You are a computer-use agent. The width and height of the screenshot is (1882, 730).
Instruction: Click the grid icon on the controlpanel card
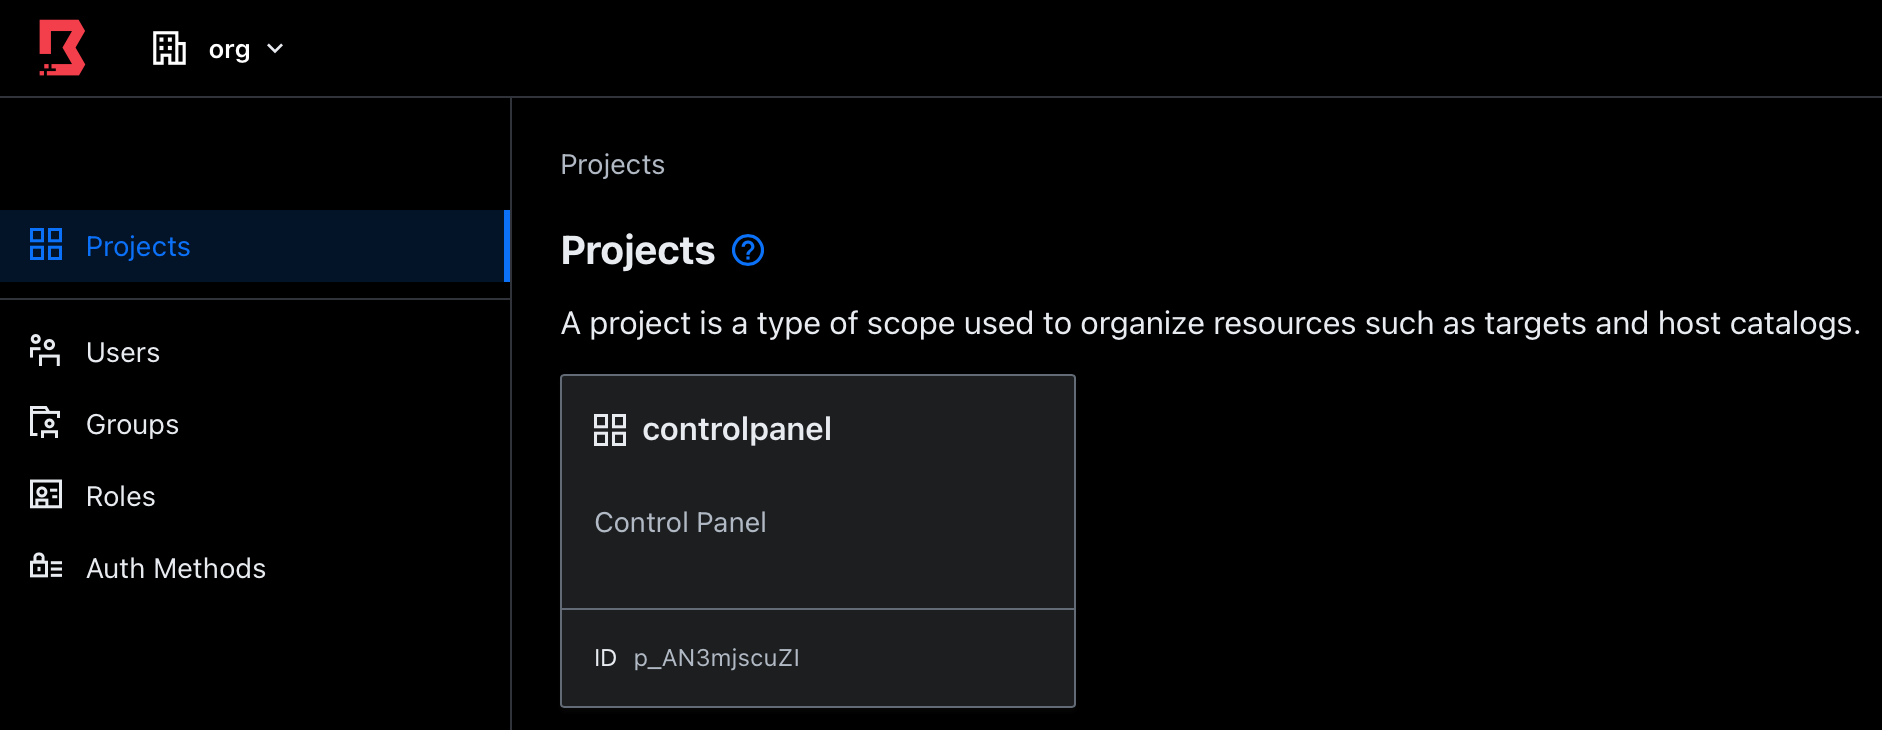pos(610,429)
